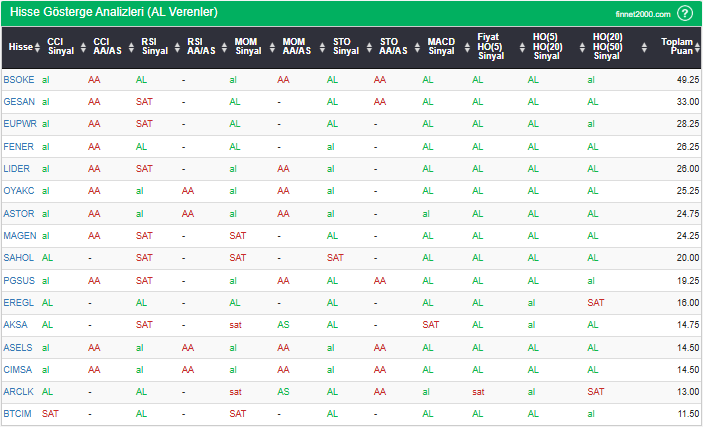
Task: Sort by Fiyat HO(5) Sinyal header
Action: tap(490, 46)
